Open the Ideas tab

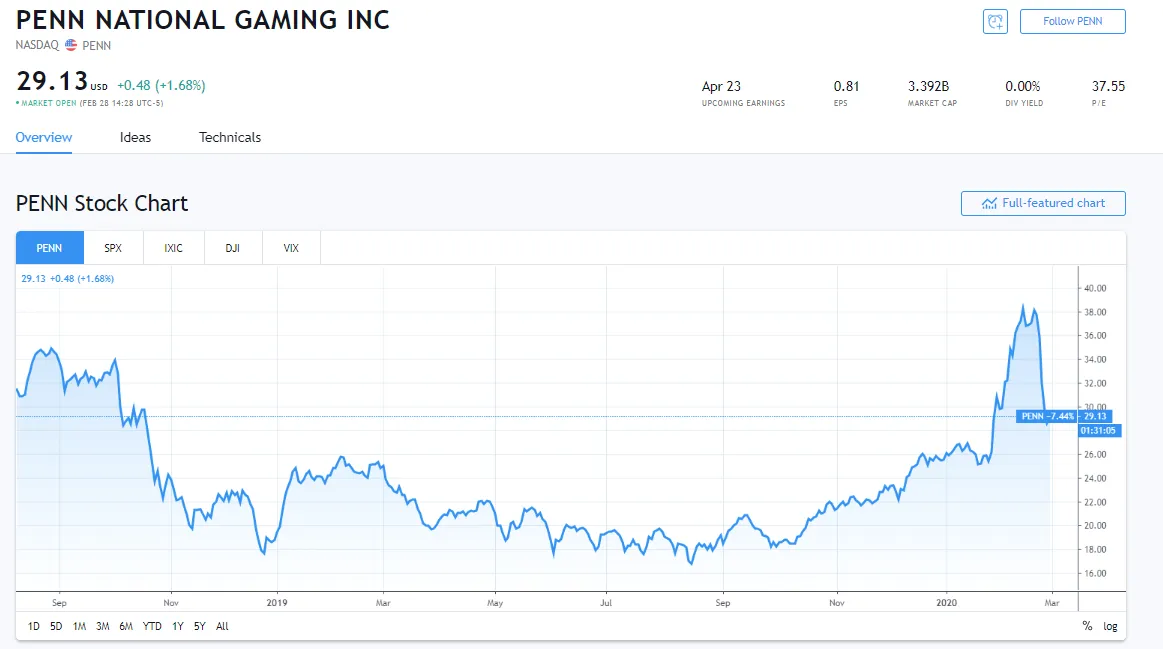(135, 137)
